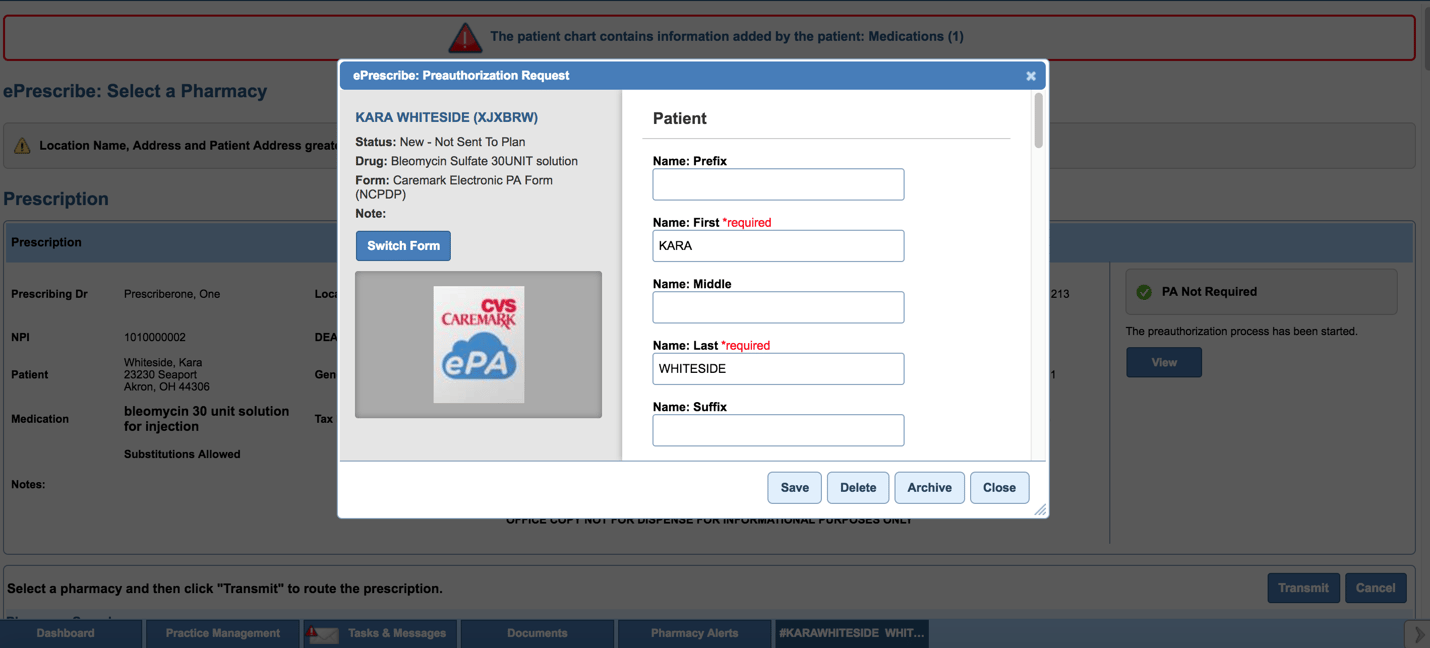The image size is (1430, 648).
Task: Click the dialog's corner resize grip
Action: [1040, 510]
